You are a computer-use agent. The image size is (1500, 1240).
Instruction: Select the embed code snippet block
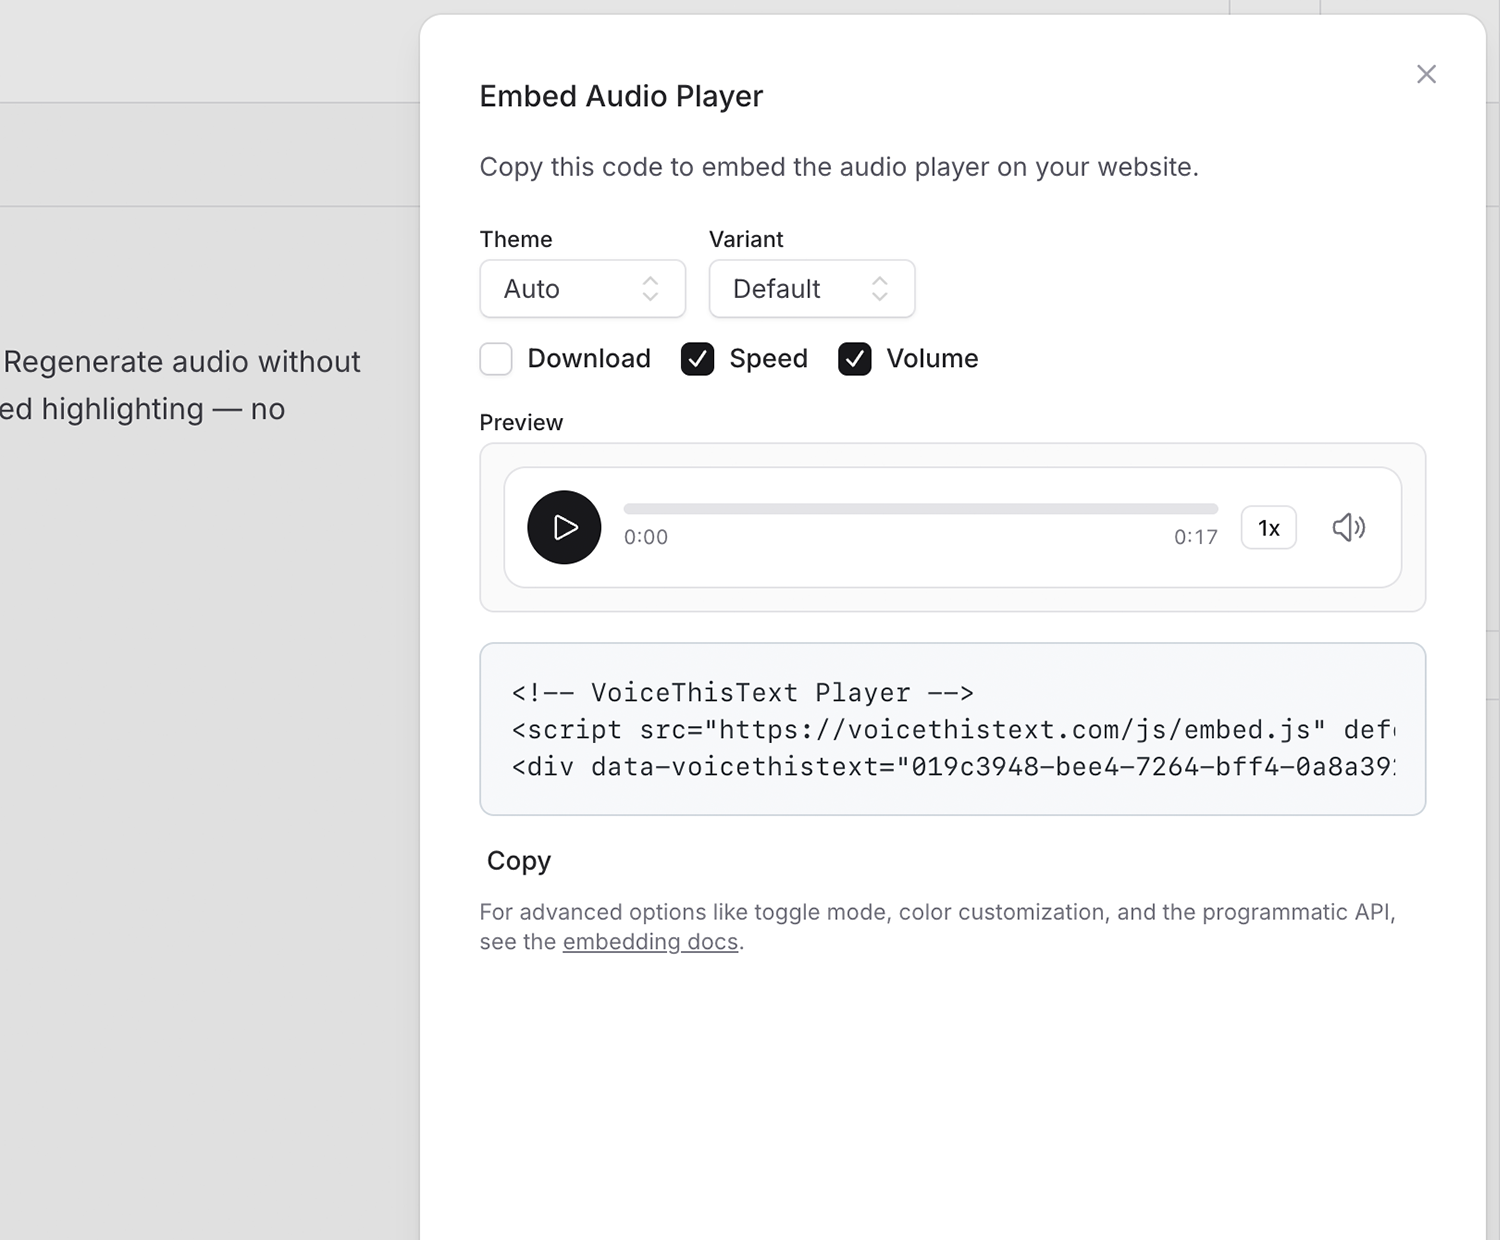pyautogui.click(x=950, y=728)
